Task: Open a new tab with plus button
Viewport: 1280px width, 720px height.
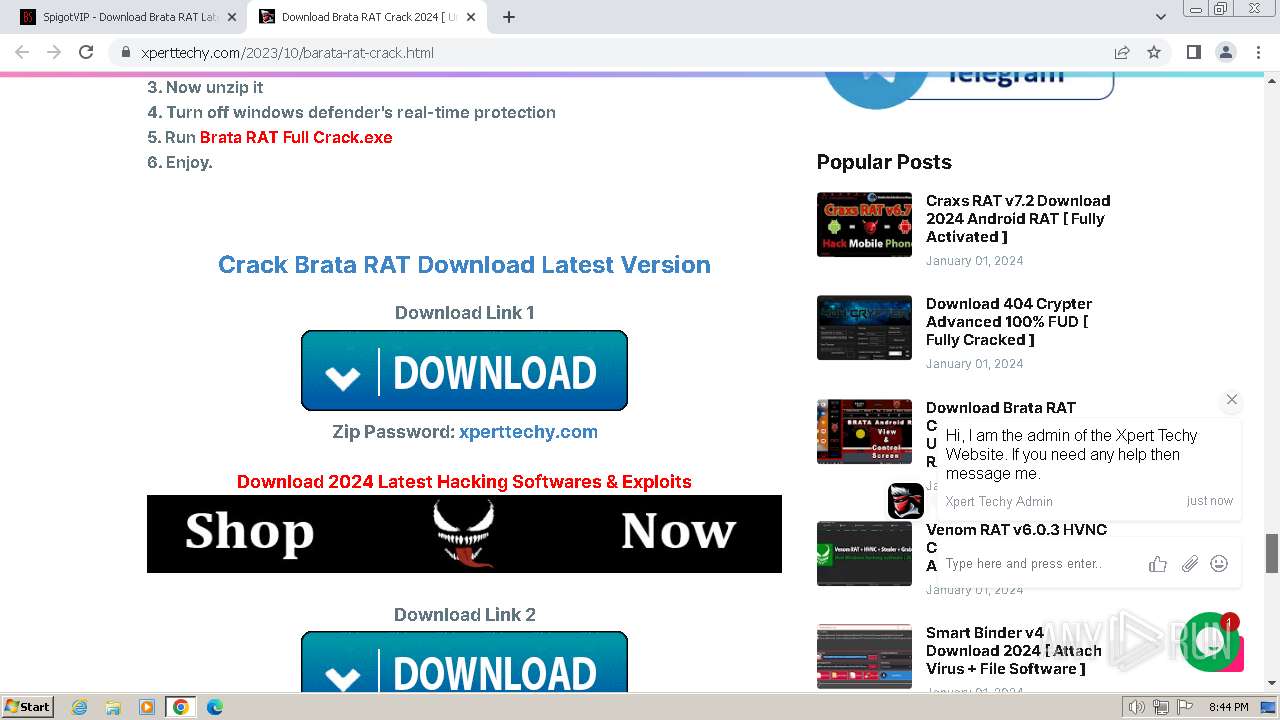Action: (509, 17)
